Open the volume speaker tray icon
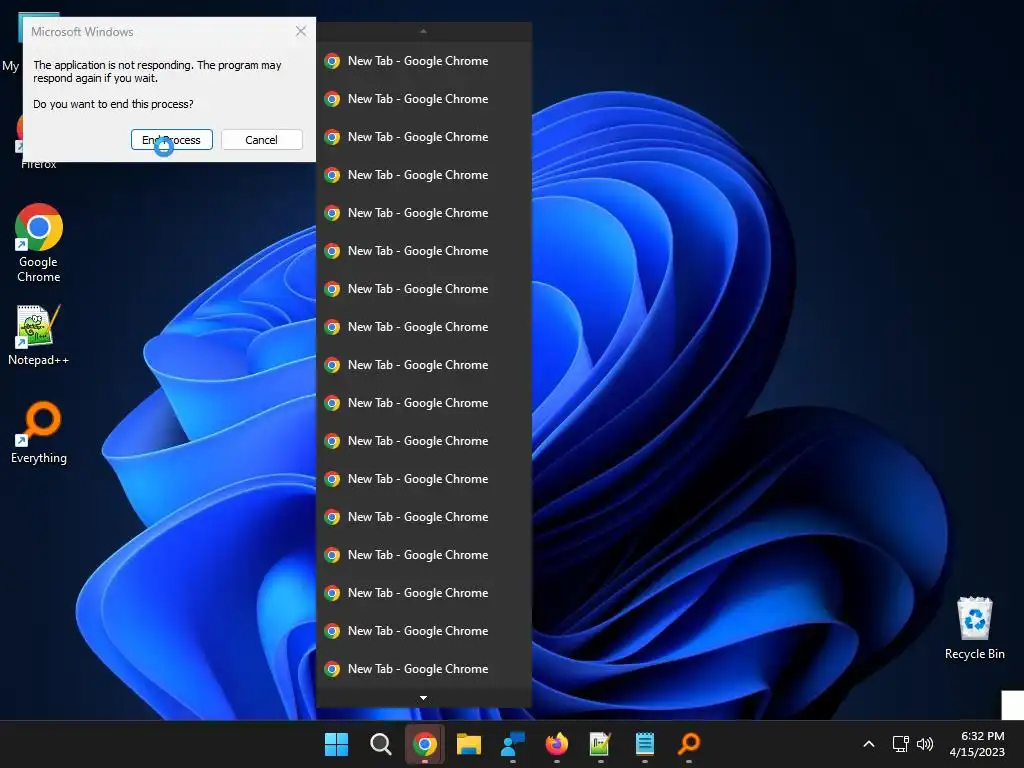1024x768 pixels. tap(925, 744)
